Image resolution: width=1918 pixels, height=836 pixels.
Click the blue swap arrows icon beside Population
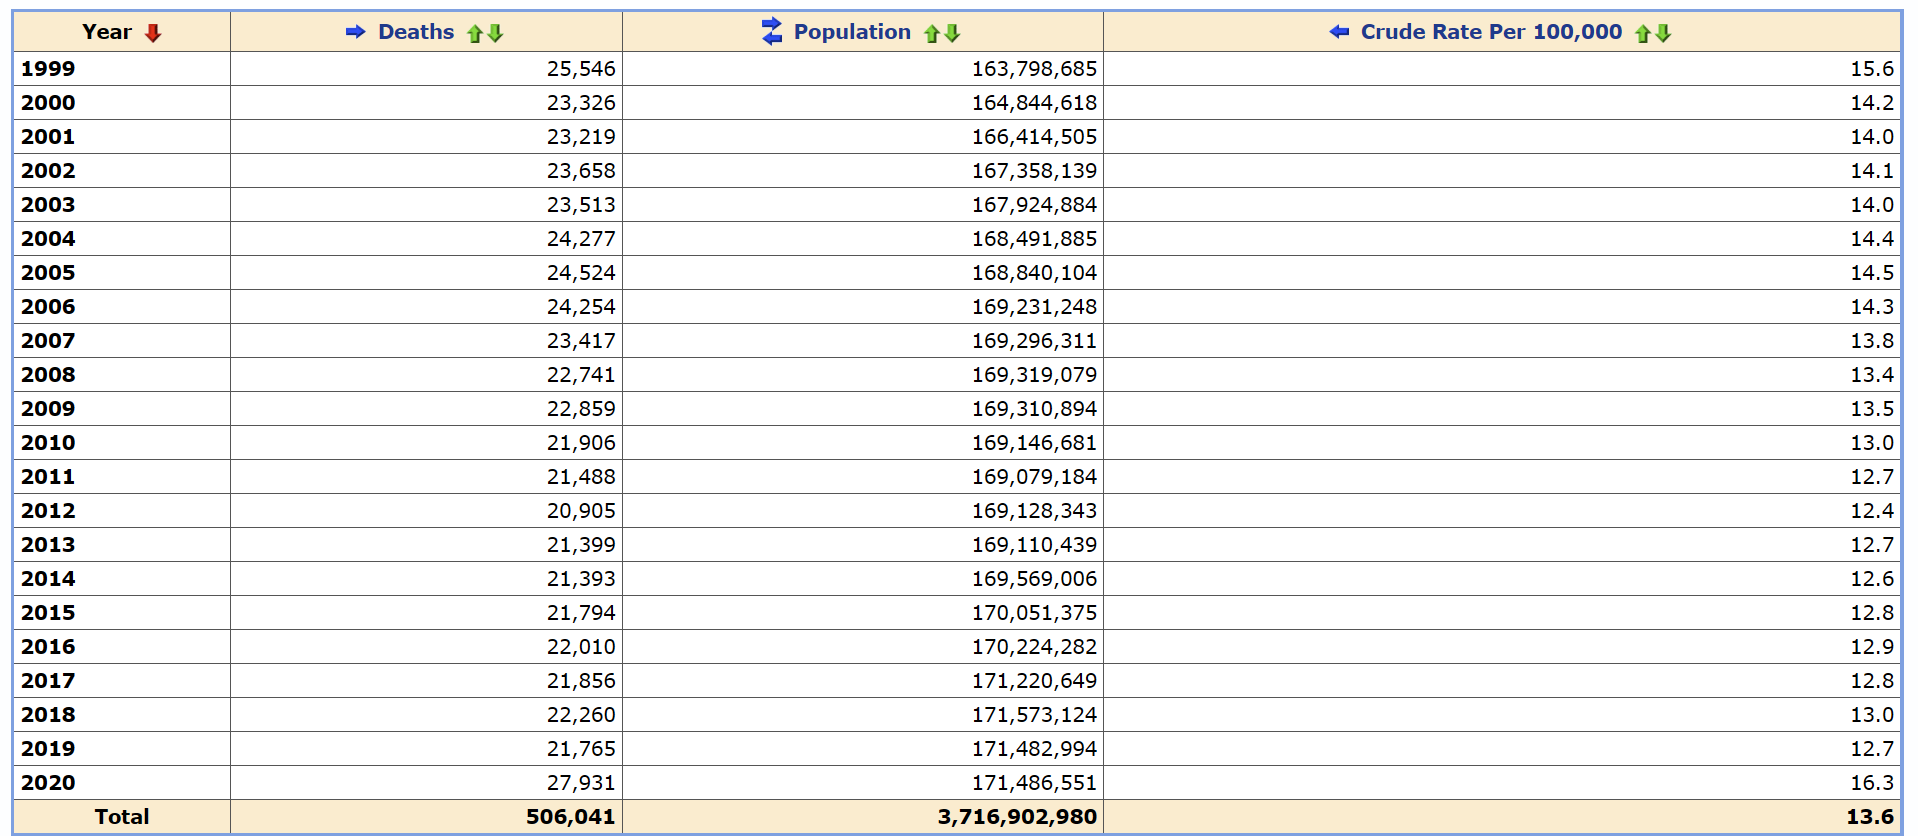772,31
